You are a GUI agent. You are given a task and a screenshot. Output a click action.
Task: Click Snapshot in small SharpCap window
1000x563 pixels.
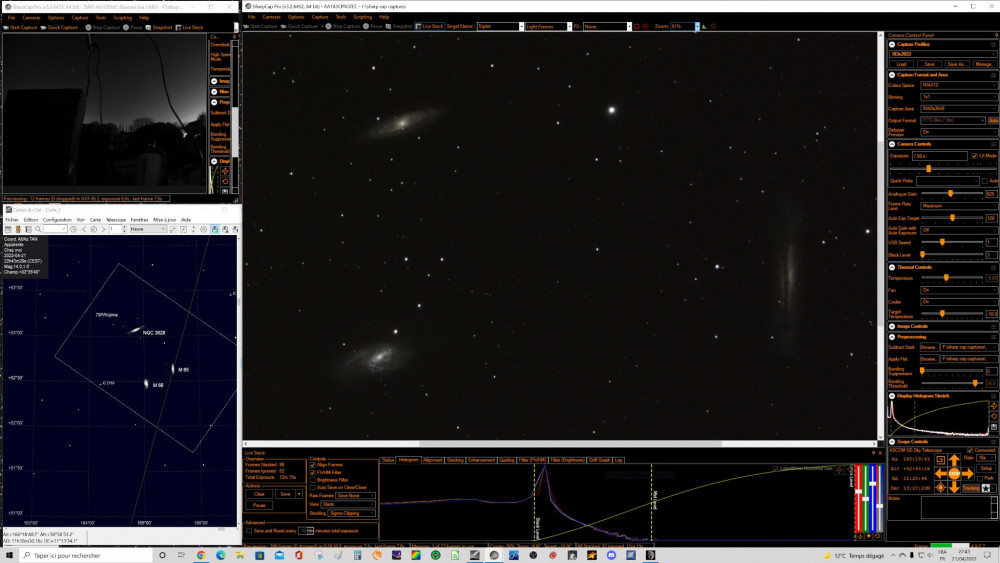pyautogui.click(x=159, y=27)
